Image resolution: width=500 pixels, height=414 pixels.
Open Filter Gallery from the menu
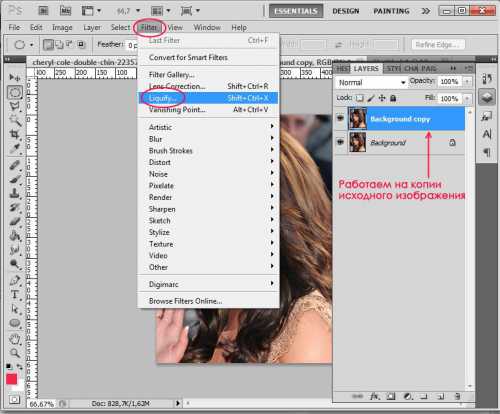click(x=209, y=75)
